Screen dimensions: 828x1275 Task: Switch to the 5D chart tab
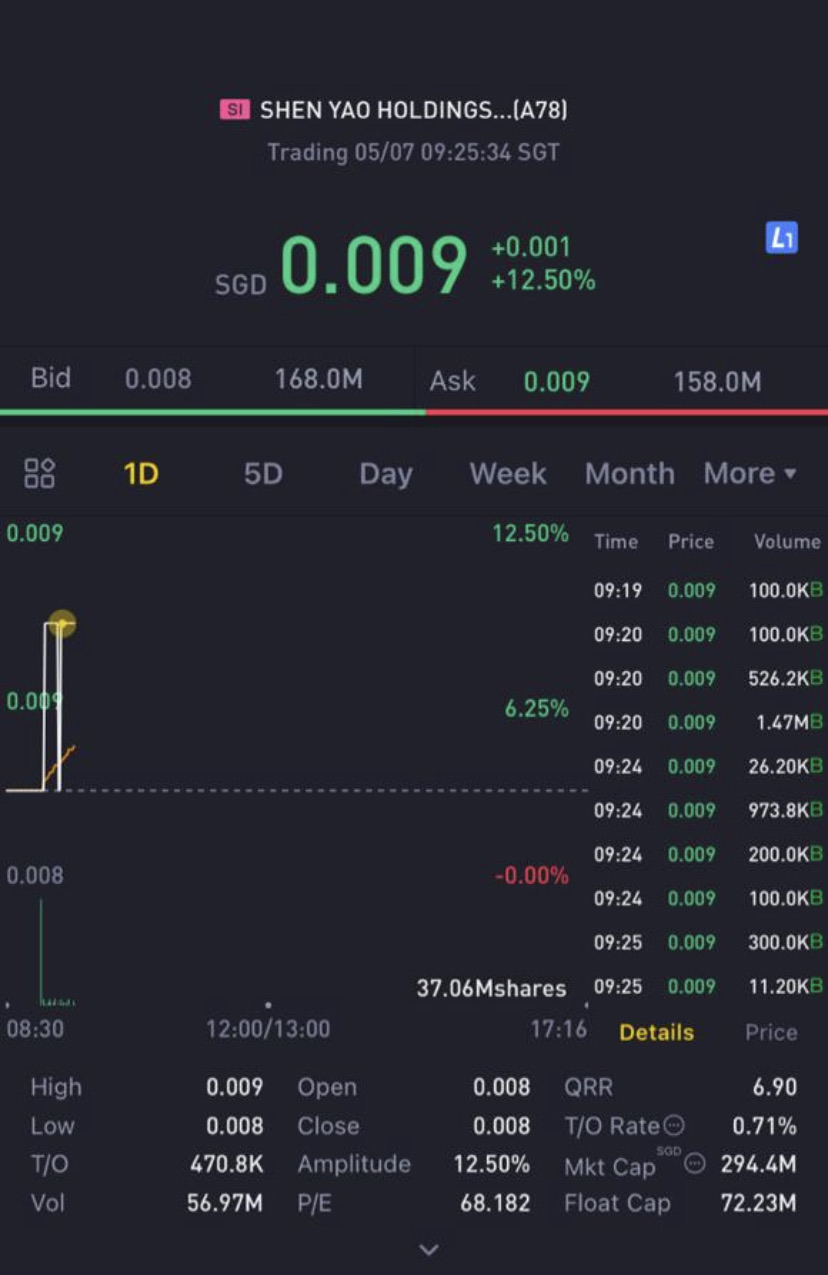tap(263, 473)
